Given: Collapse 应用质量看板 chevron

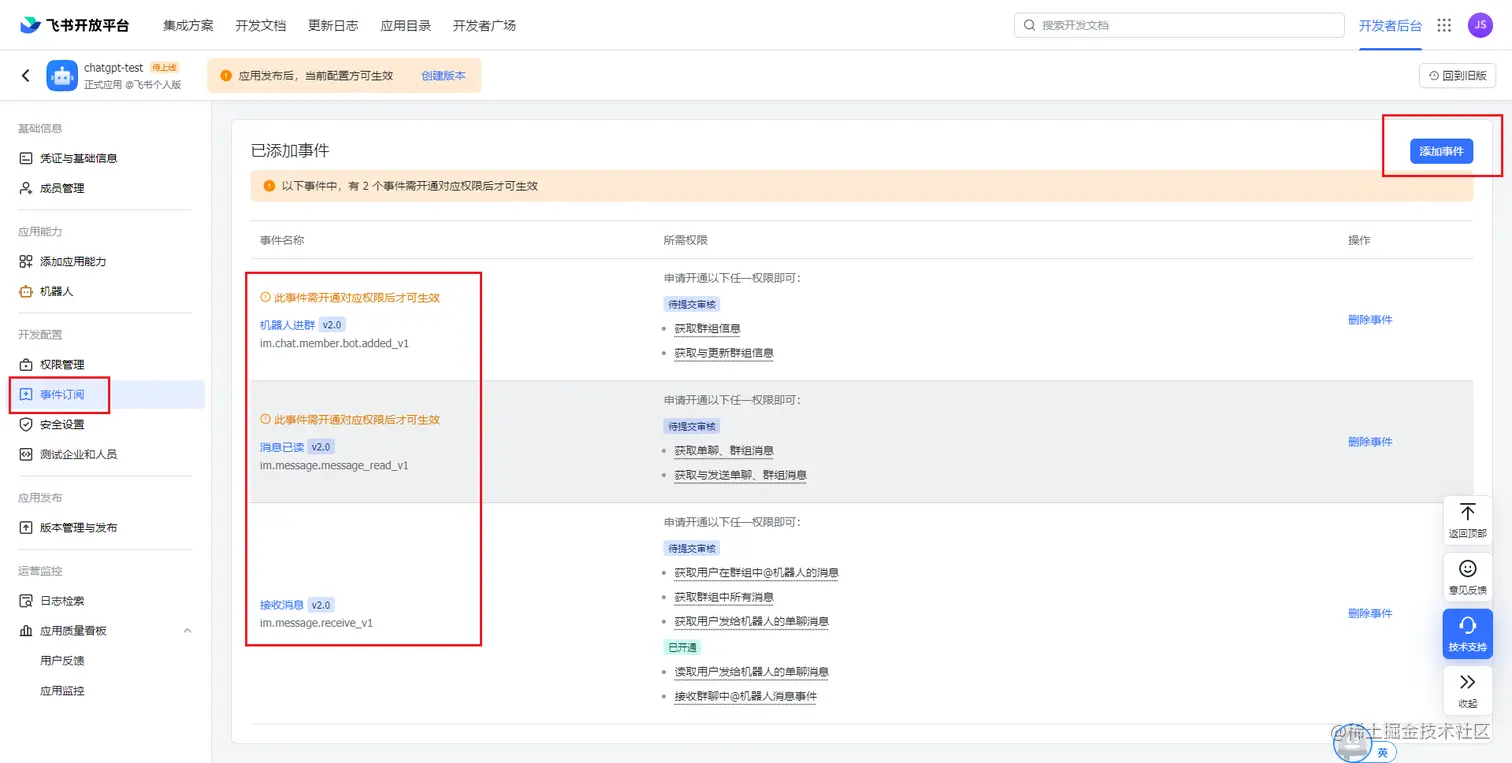Looking at the screenshot, I should [x=188, y=631].
